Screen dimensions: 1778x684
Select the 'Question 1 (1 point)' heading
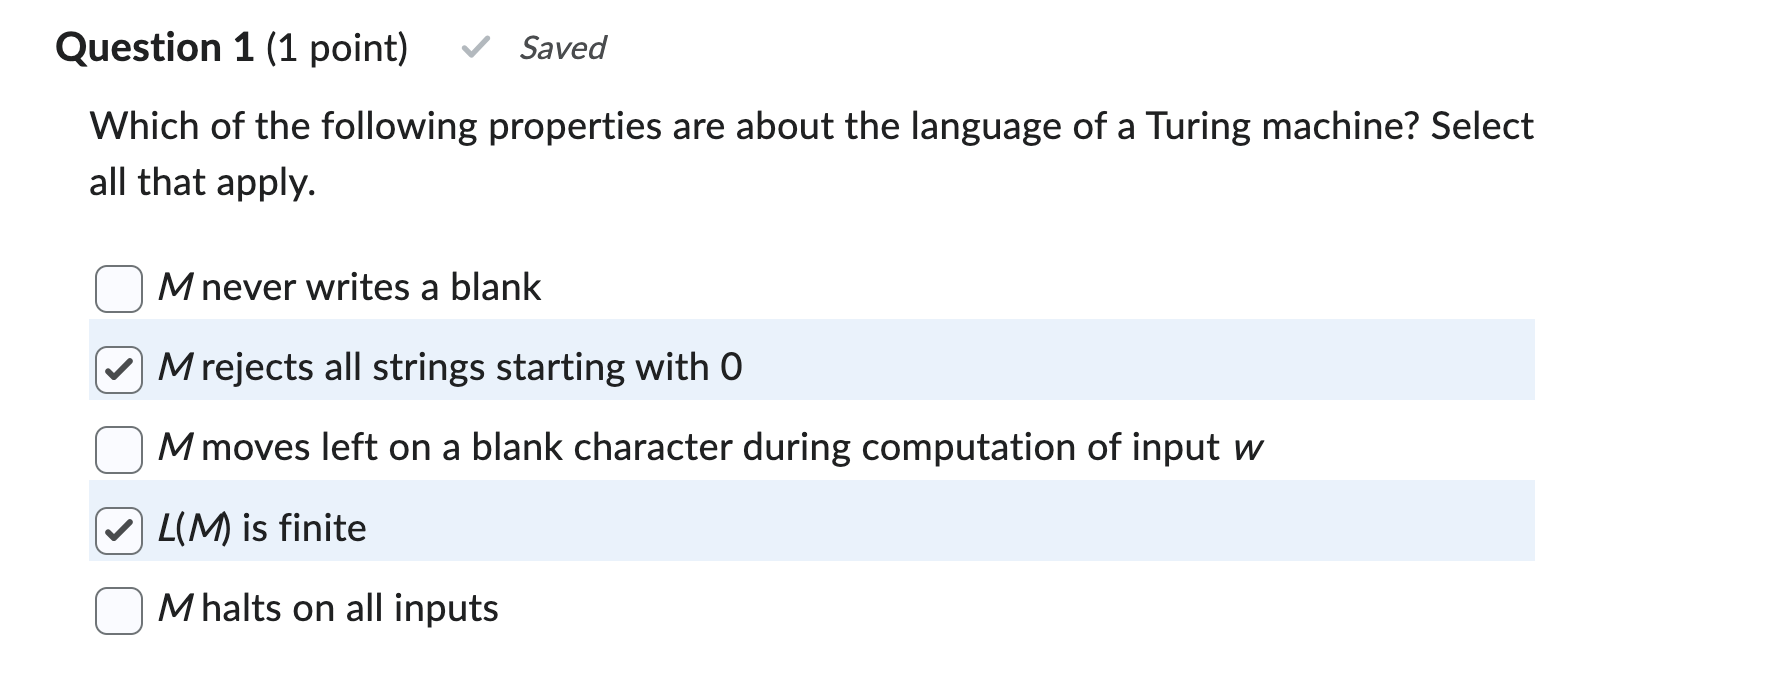coord(231,46)
